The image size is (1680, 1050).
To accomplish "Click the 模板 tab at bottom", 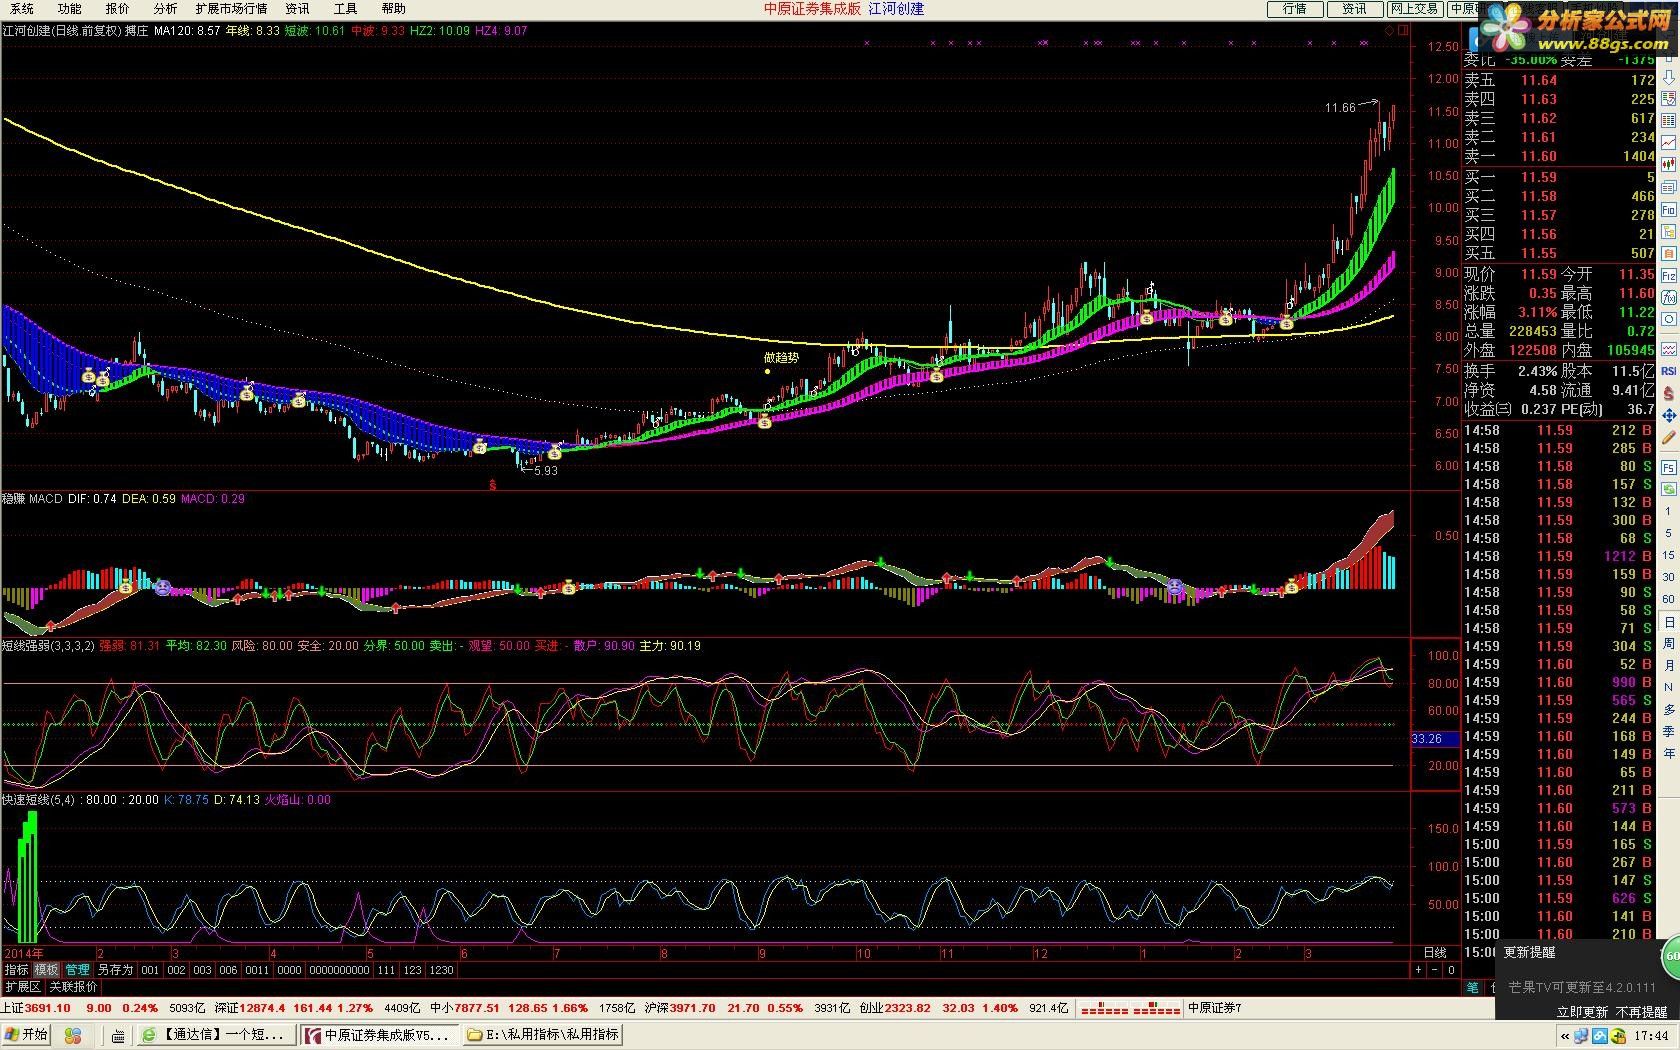I will 47,970.
